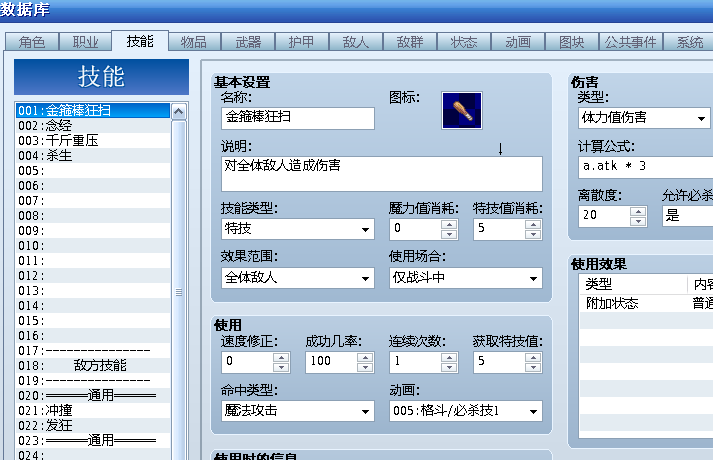Open the 敌群 tab

click(410, 42)
